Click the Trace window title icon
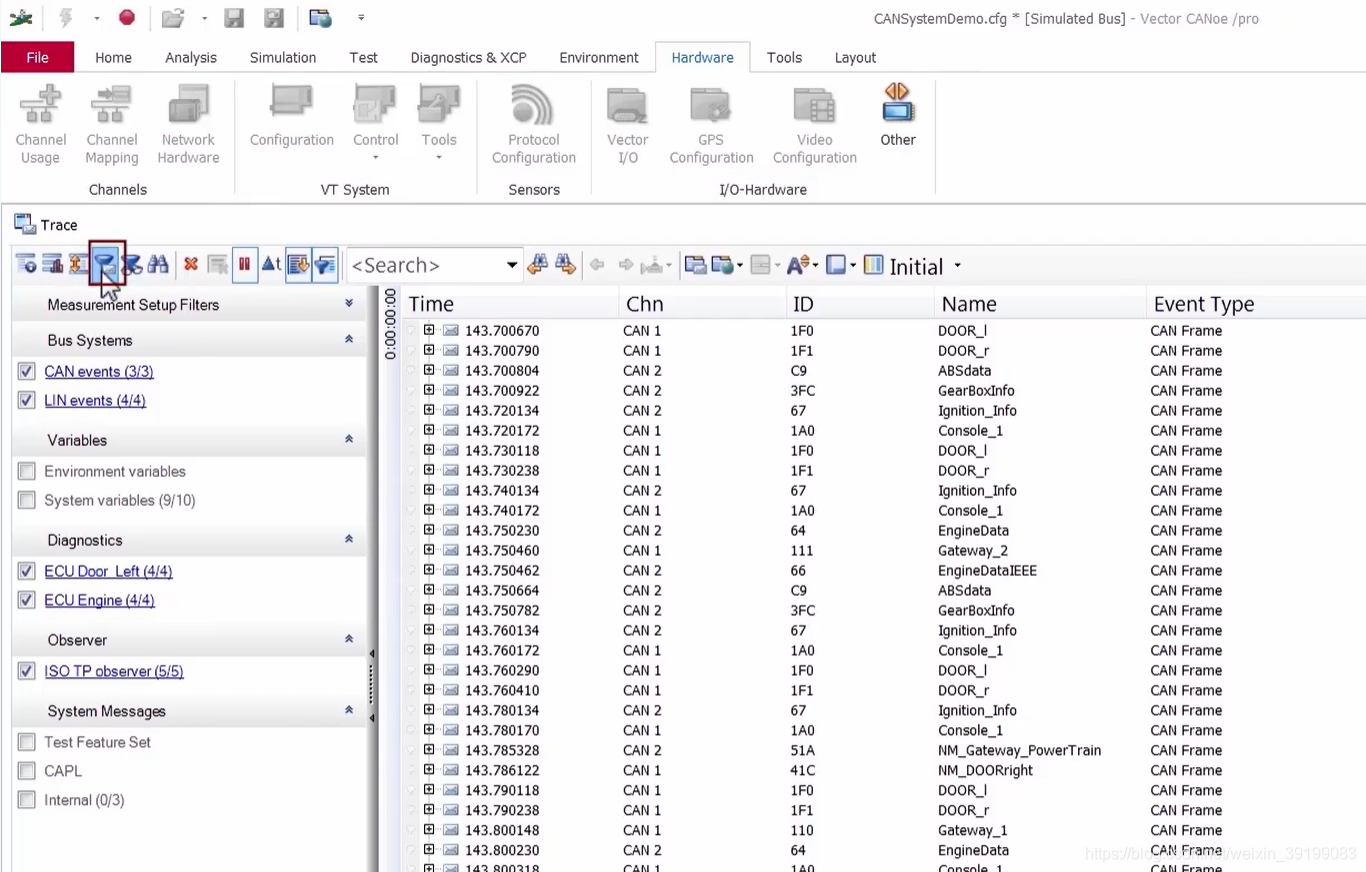1366x872 pixels. (x=24, y=224)
